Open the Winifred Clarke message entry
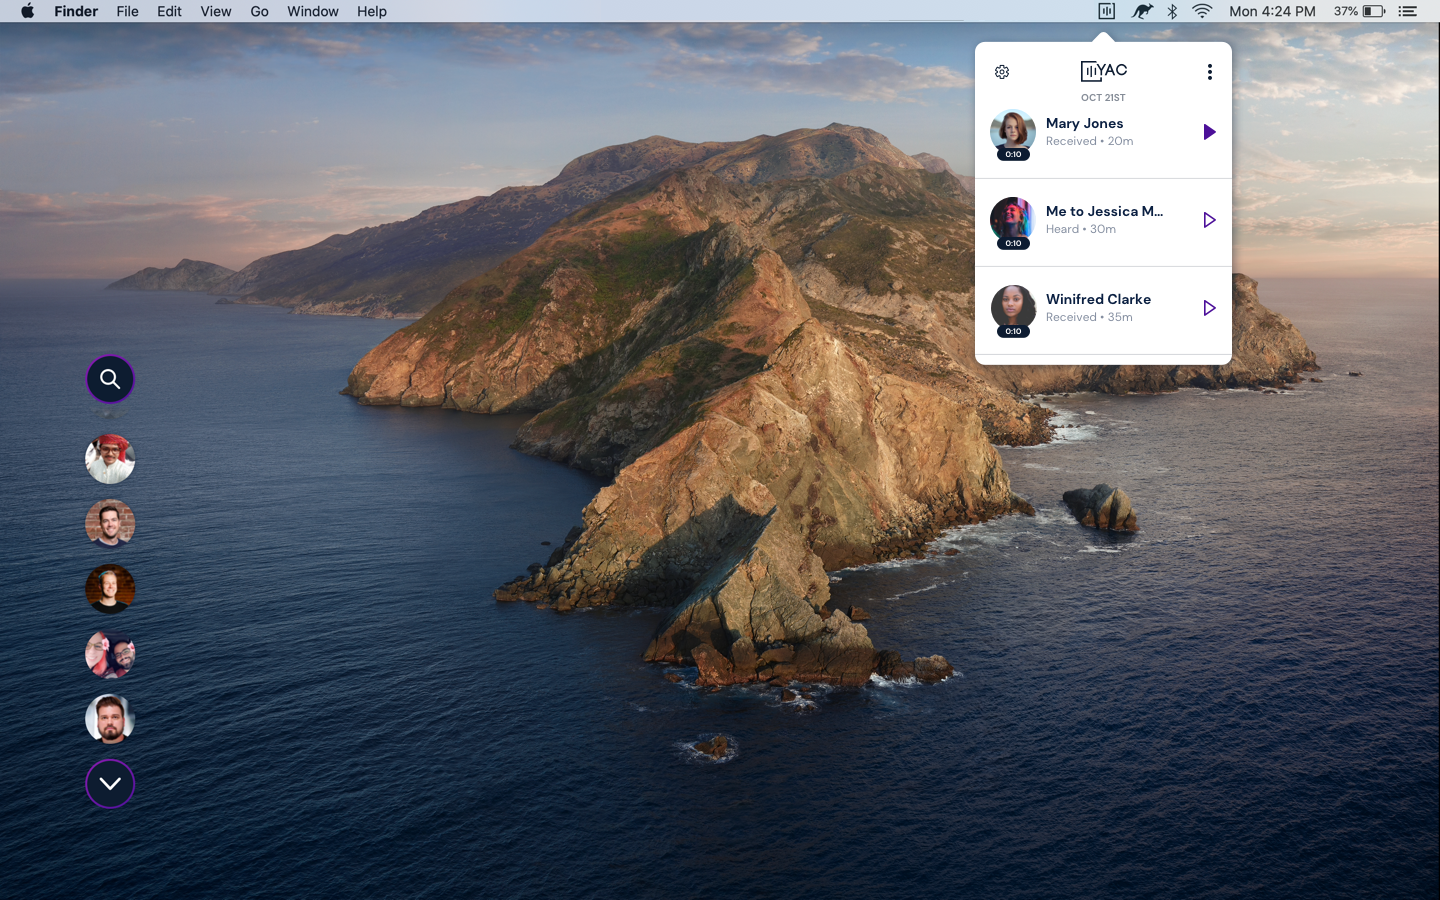1440x900 pixels. (x=1098, y=308)
